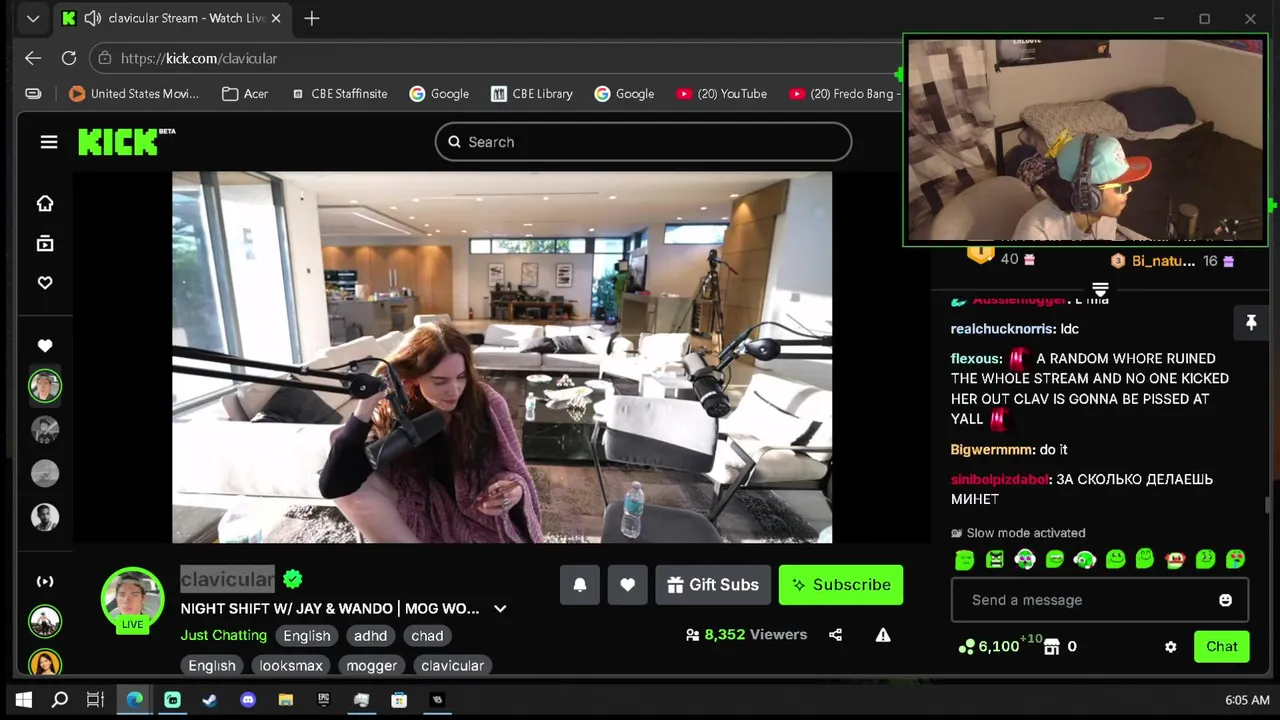This screenshot has height=720, width=1280.
Task: Report stream using warning triangle icon
Action: coord(883,635)
